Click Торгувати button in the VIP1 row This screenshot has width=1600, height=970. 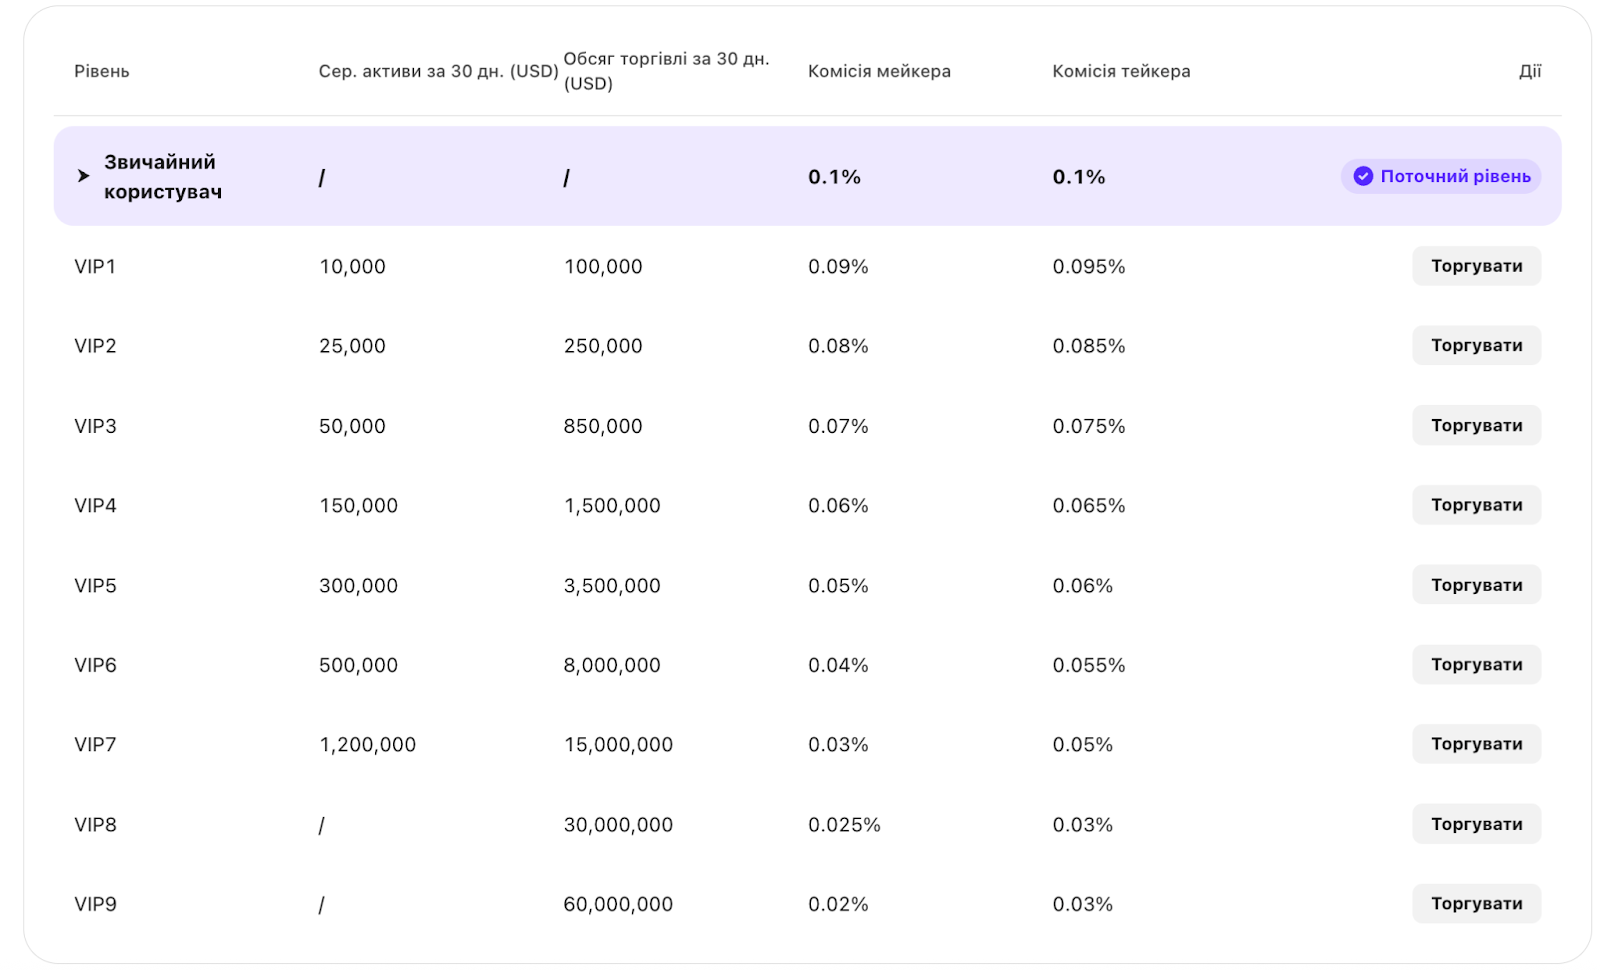pyautogui.click(x=1476, y=266)
